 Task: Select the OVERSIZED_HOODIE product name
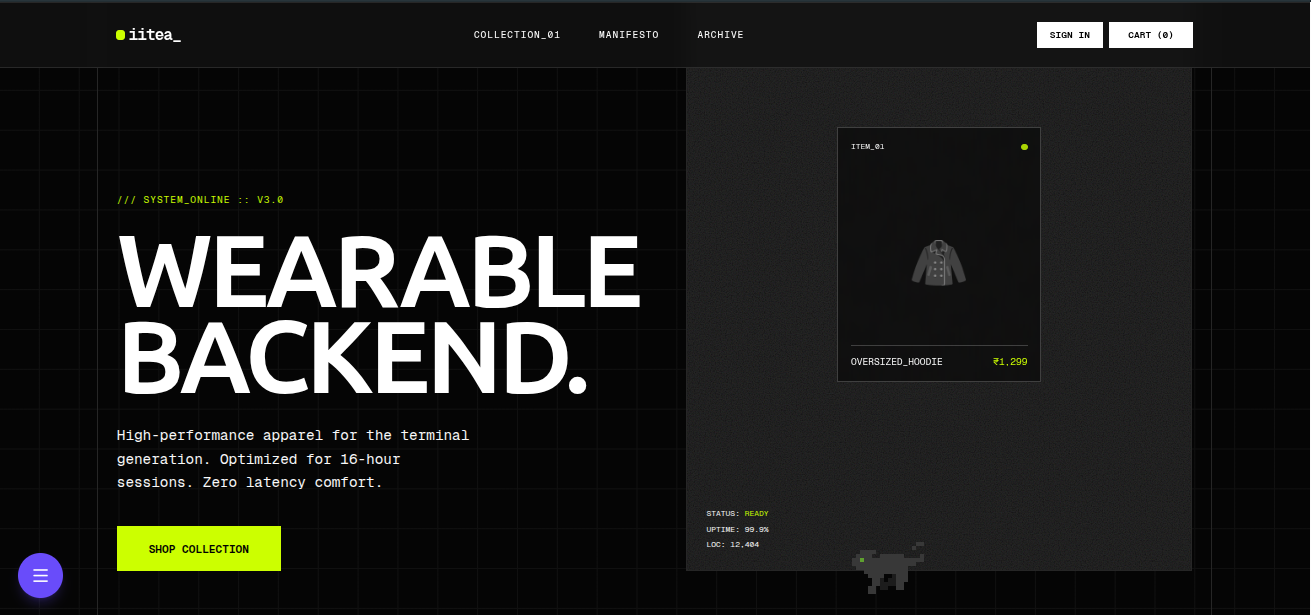point(896,362)
